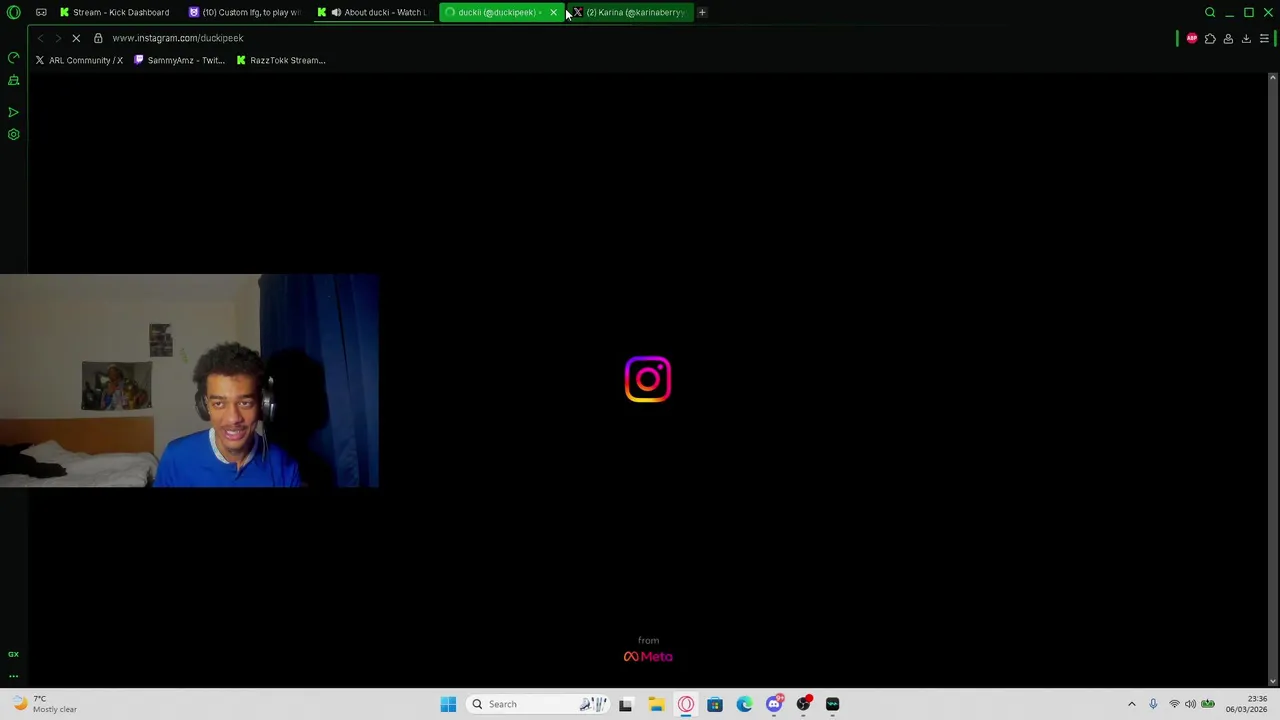Open sidebar three-dots more options

(x=14, y=676)
